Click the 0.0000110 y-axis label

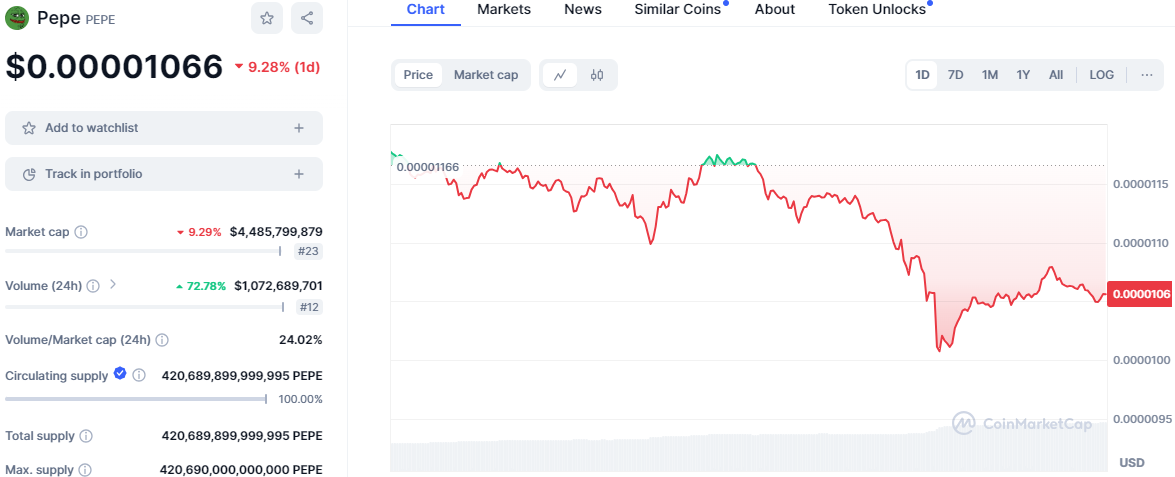(x=1141, y=243)
